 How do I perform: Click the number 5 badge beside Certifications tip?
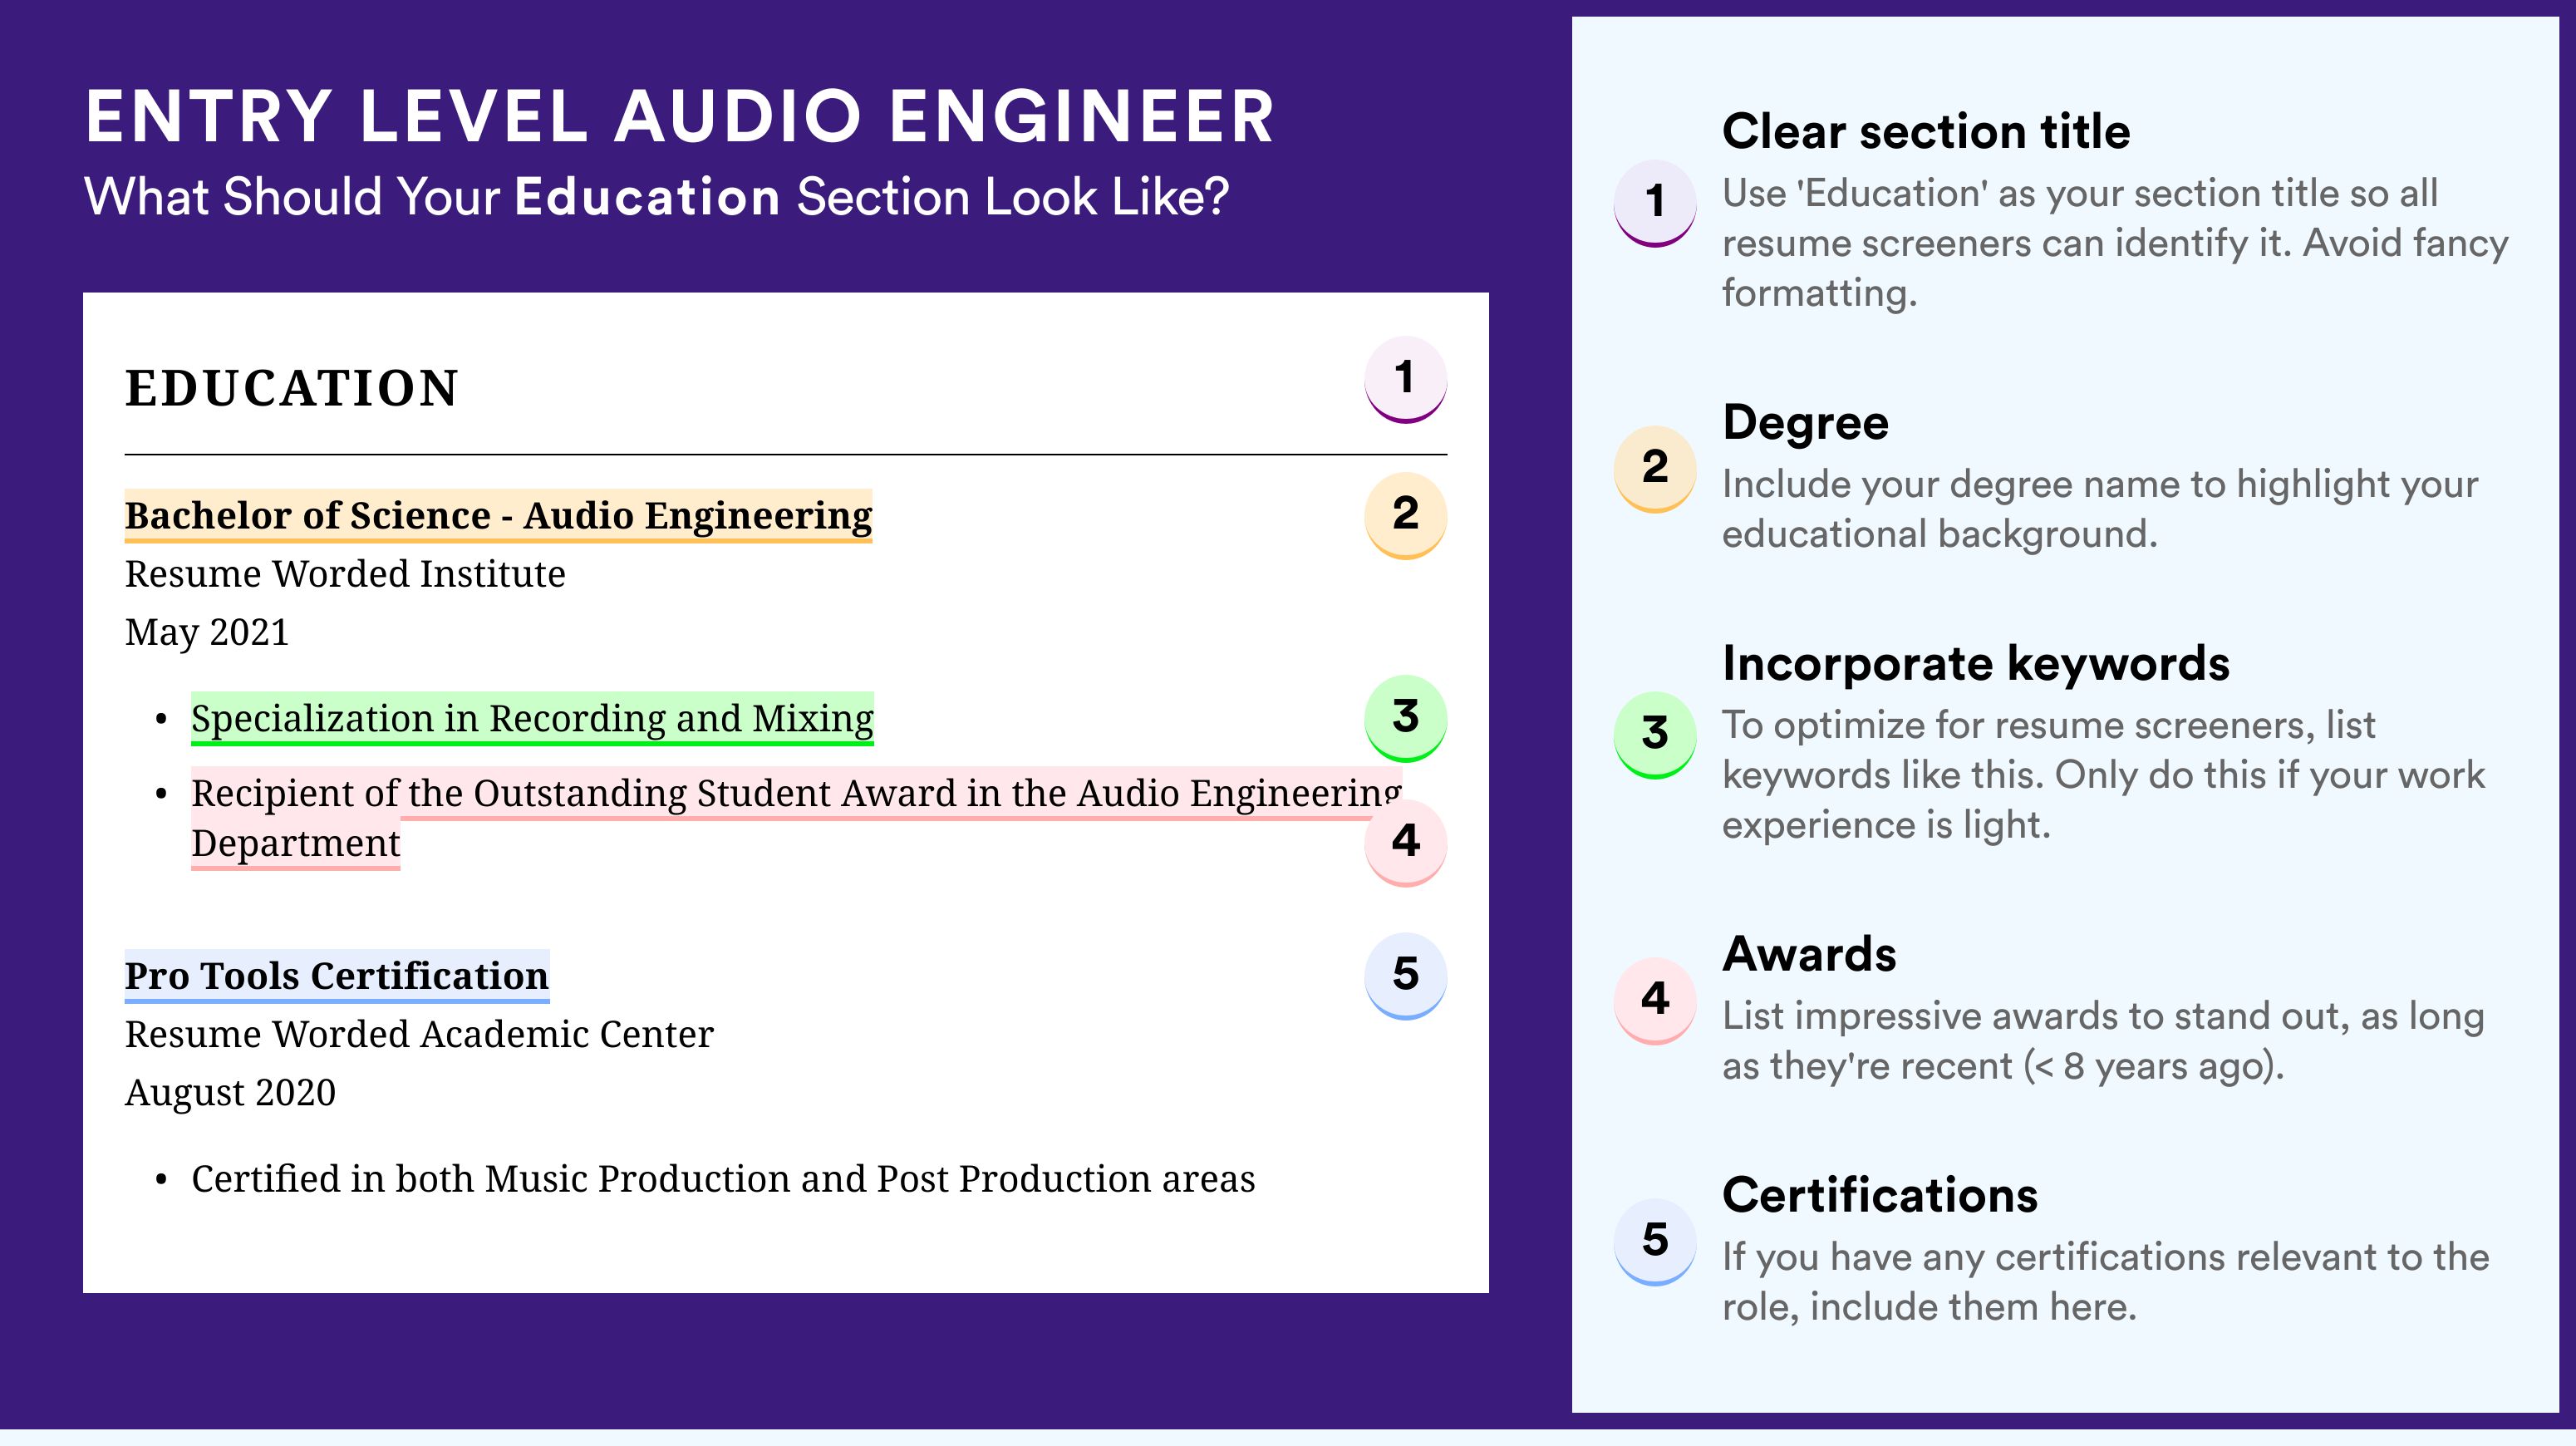click(x=1655, y=1242)
